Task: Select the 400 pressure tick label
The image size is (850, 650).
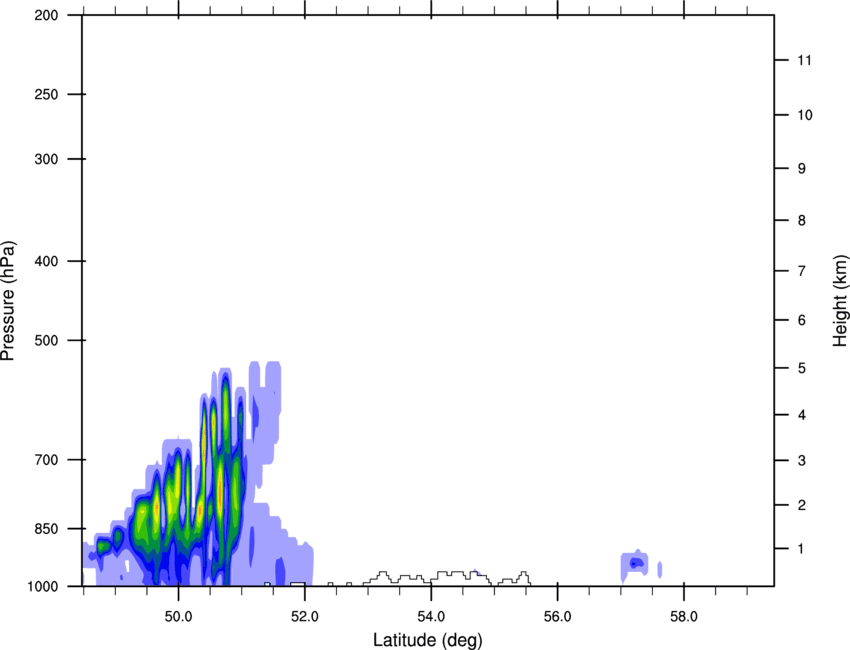Action: [46, 261]
